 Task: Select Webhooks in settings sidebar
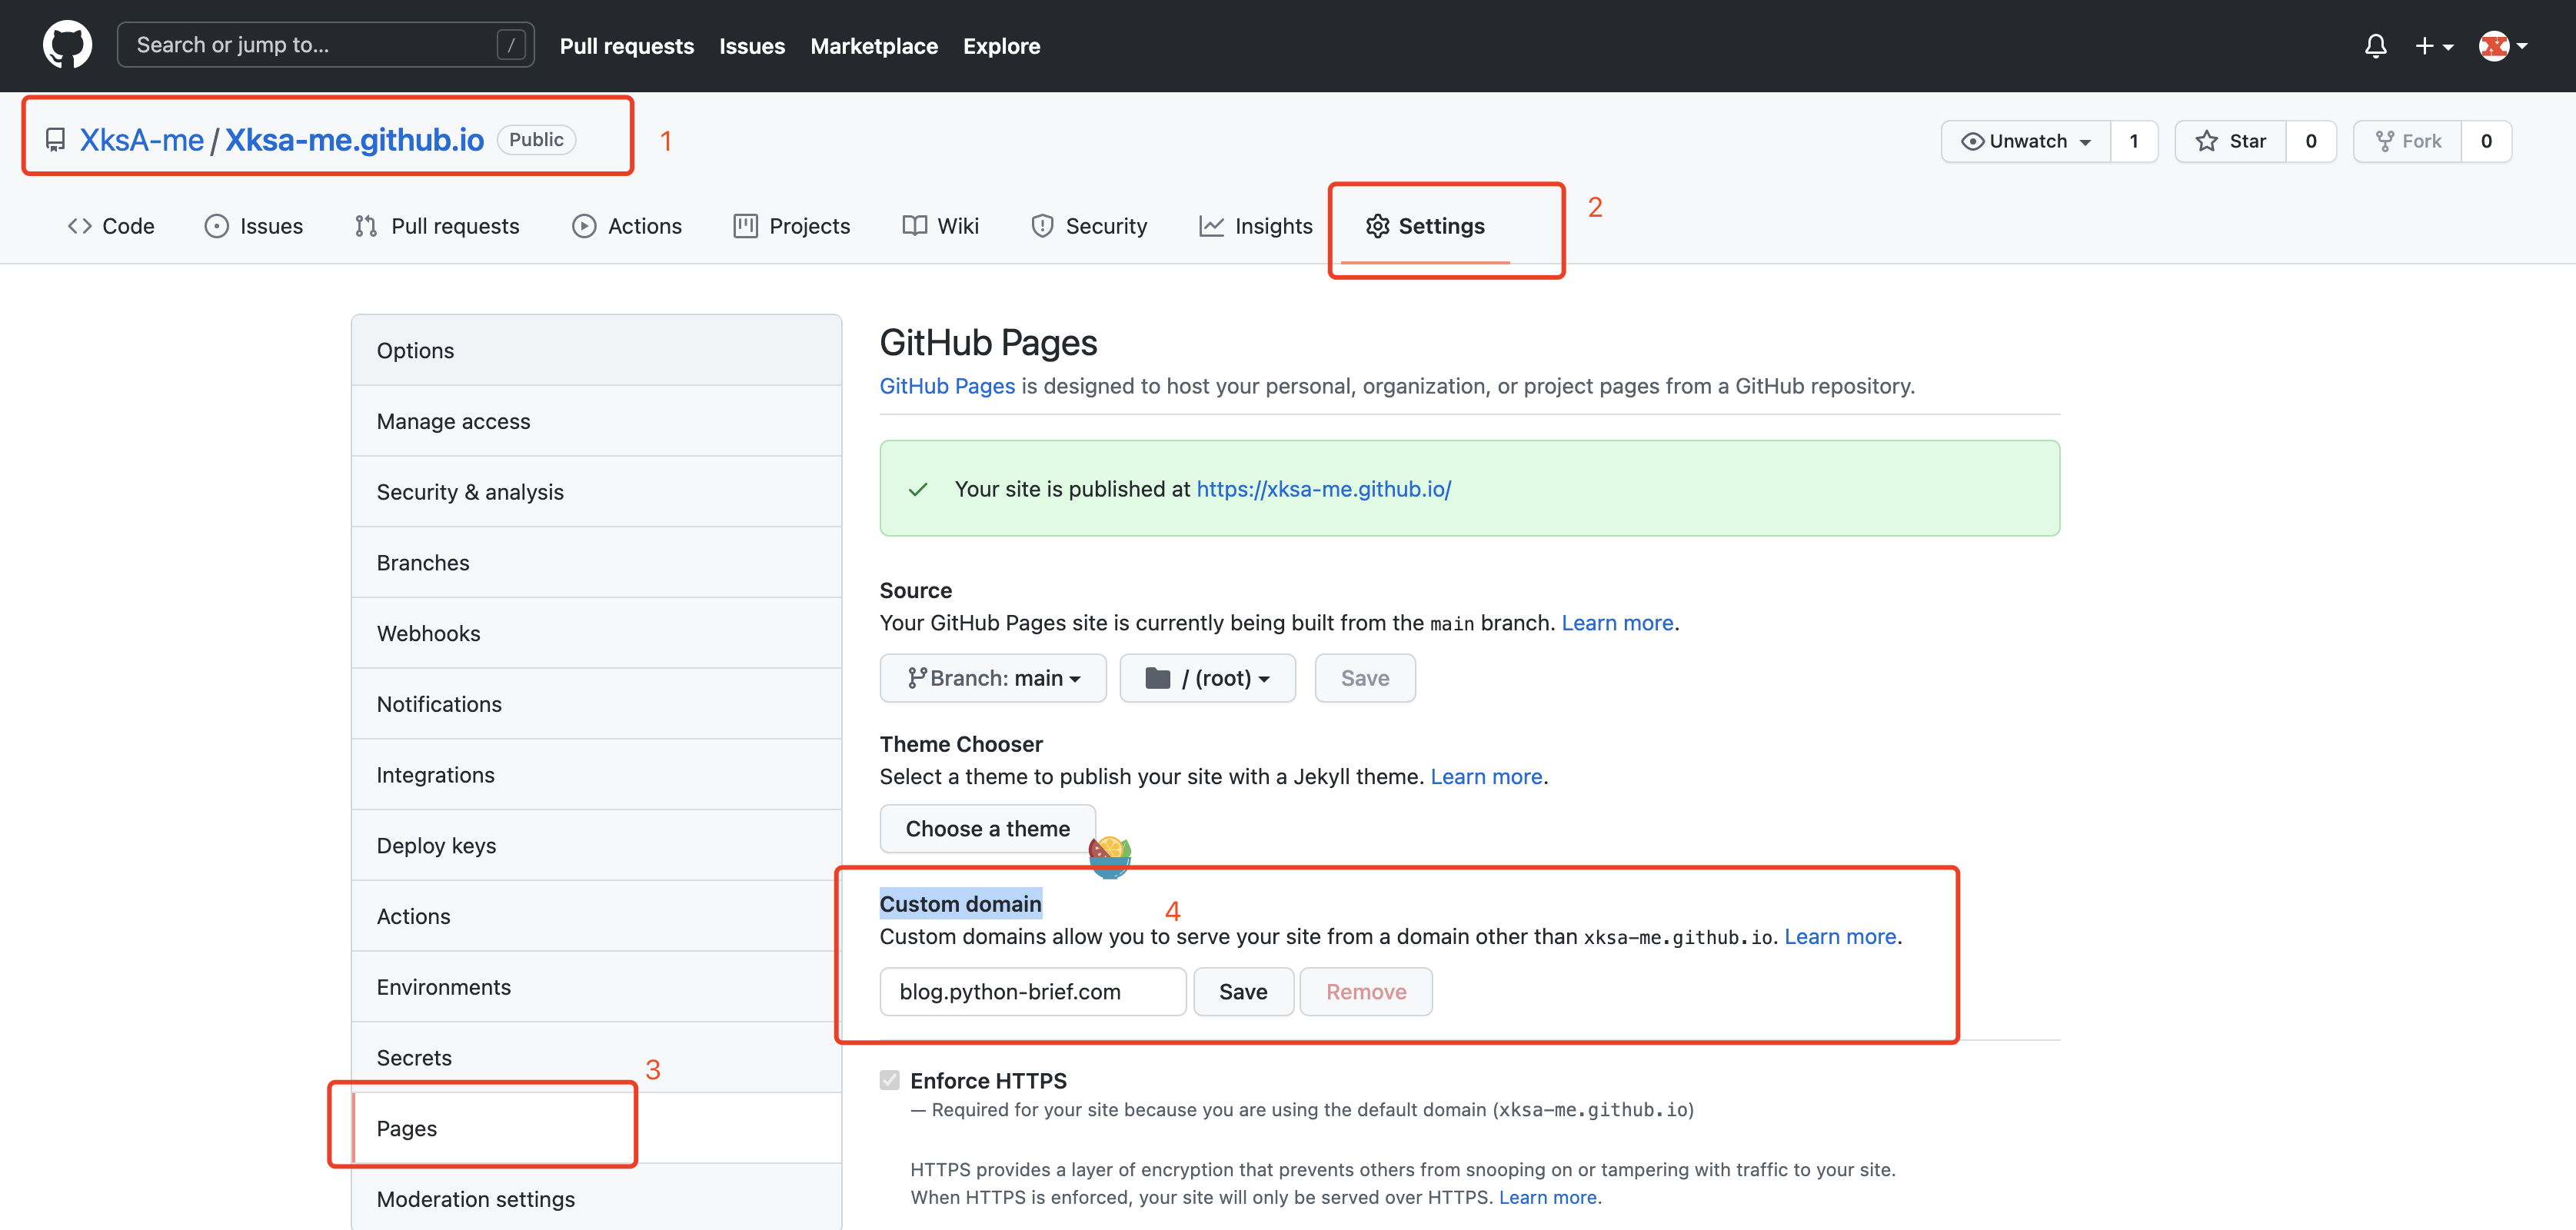click(x=428, y=633)
